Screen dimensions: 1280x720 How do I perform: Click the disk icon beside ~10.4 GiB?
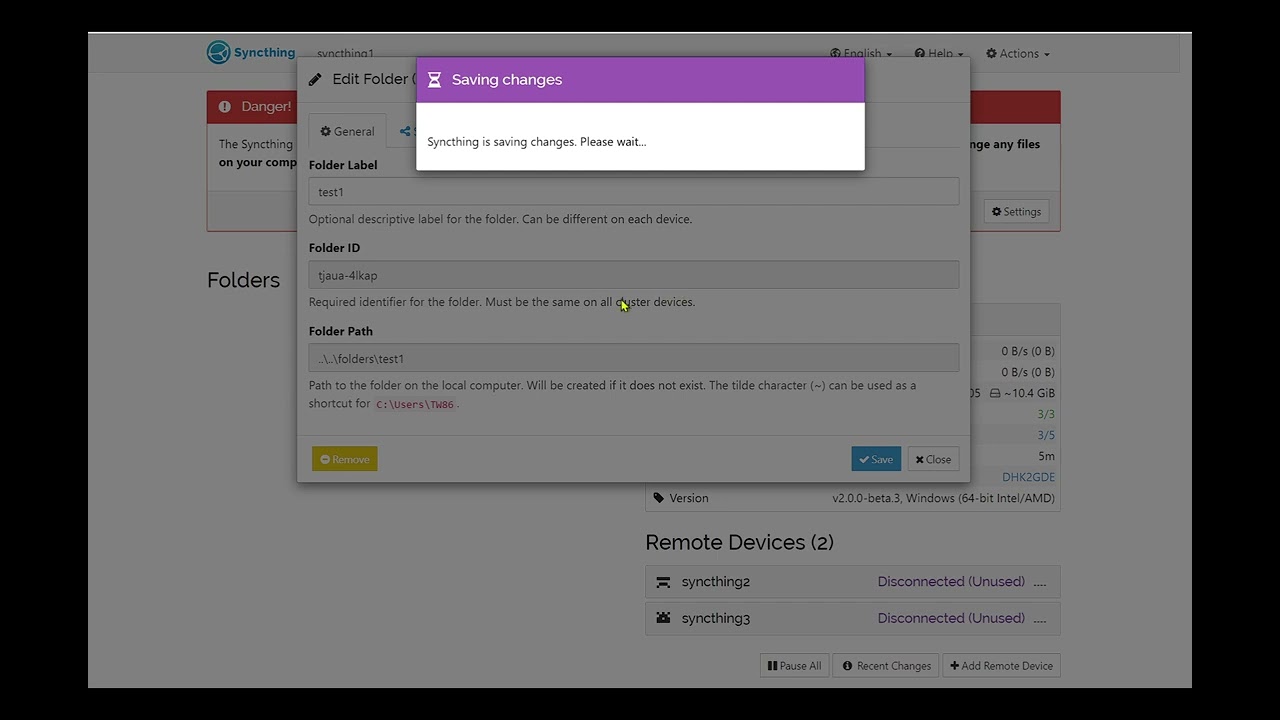[x=995, y=393]
